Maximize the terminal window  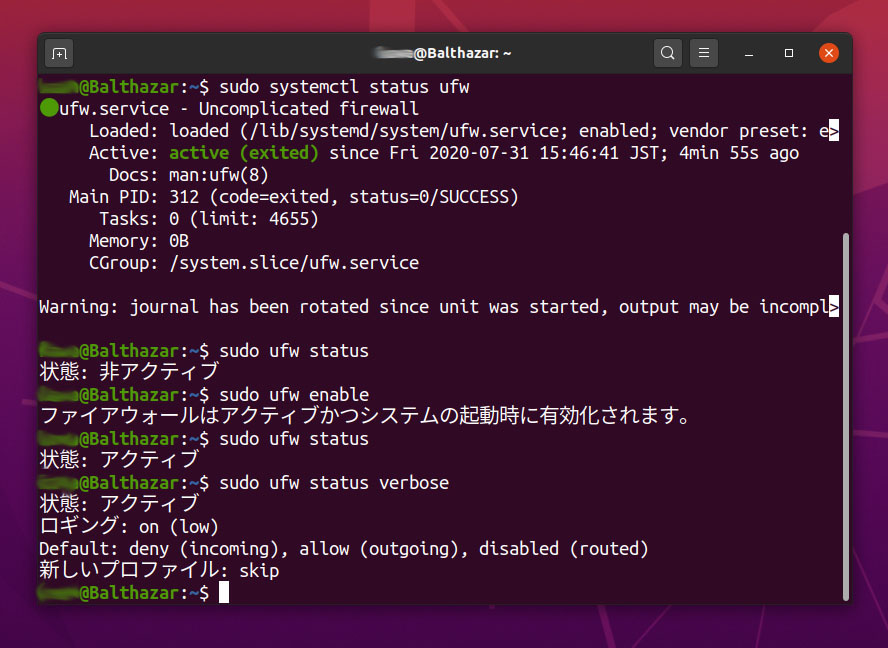(x=789, y=53)
